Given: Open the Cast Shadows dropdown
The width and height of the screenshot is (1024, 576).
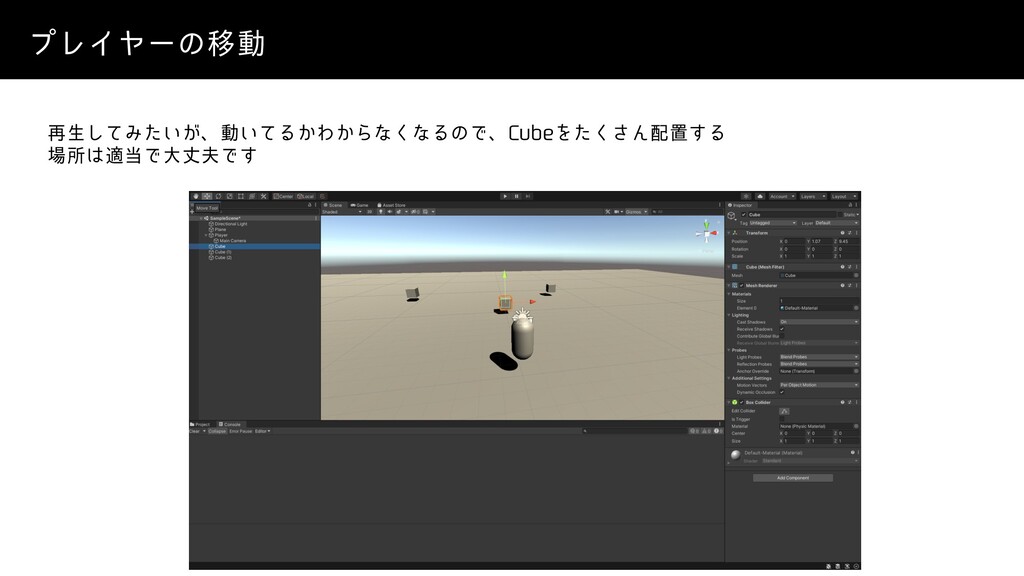Looking at the screenshot, I should pyautogui.click(x=818, y=322).
